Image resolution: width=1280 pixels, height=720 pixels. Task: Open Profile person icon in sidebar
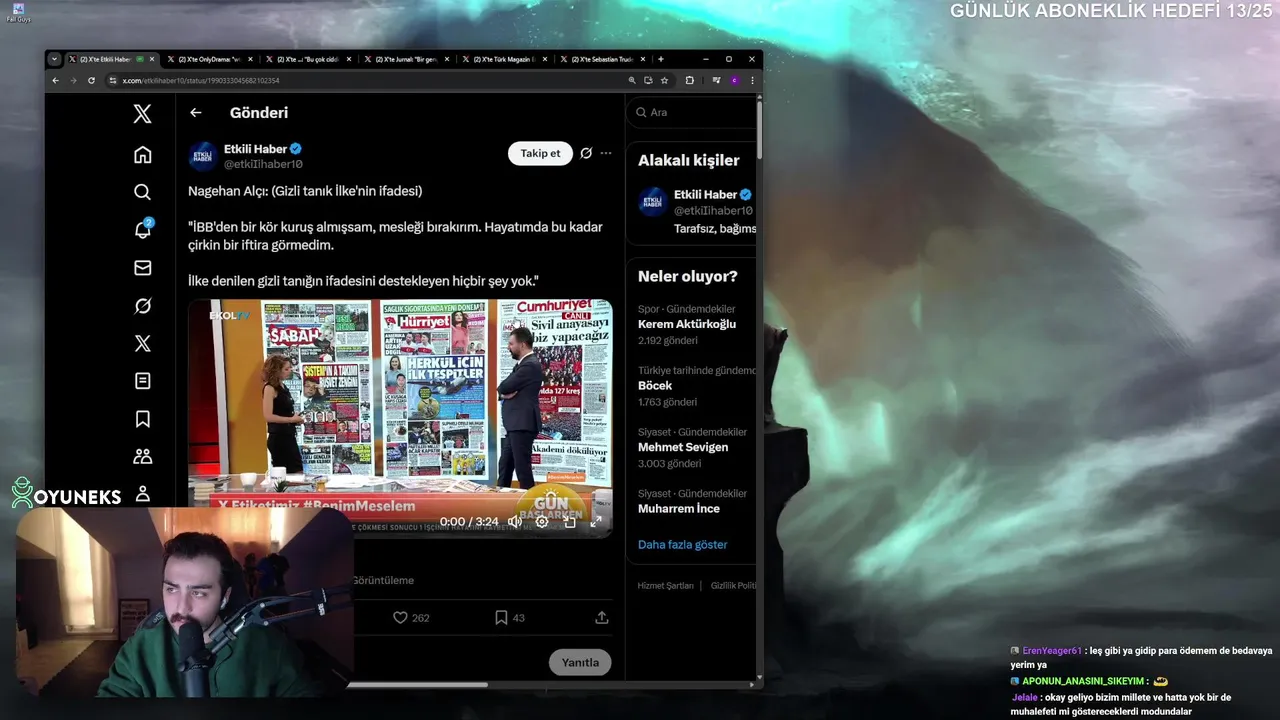coord(142,494)
